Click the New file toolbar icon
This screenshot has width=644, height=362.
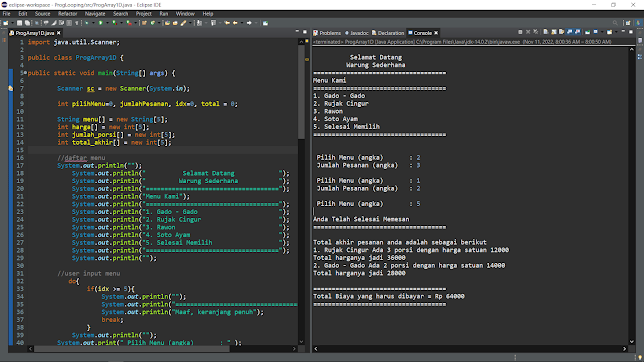(5, 23)
